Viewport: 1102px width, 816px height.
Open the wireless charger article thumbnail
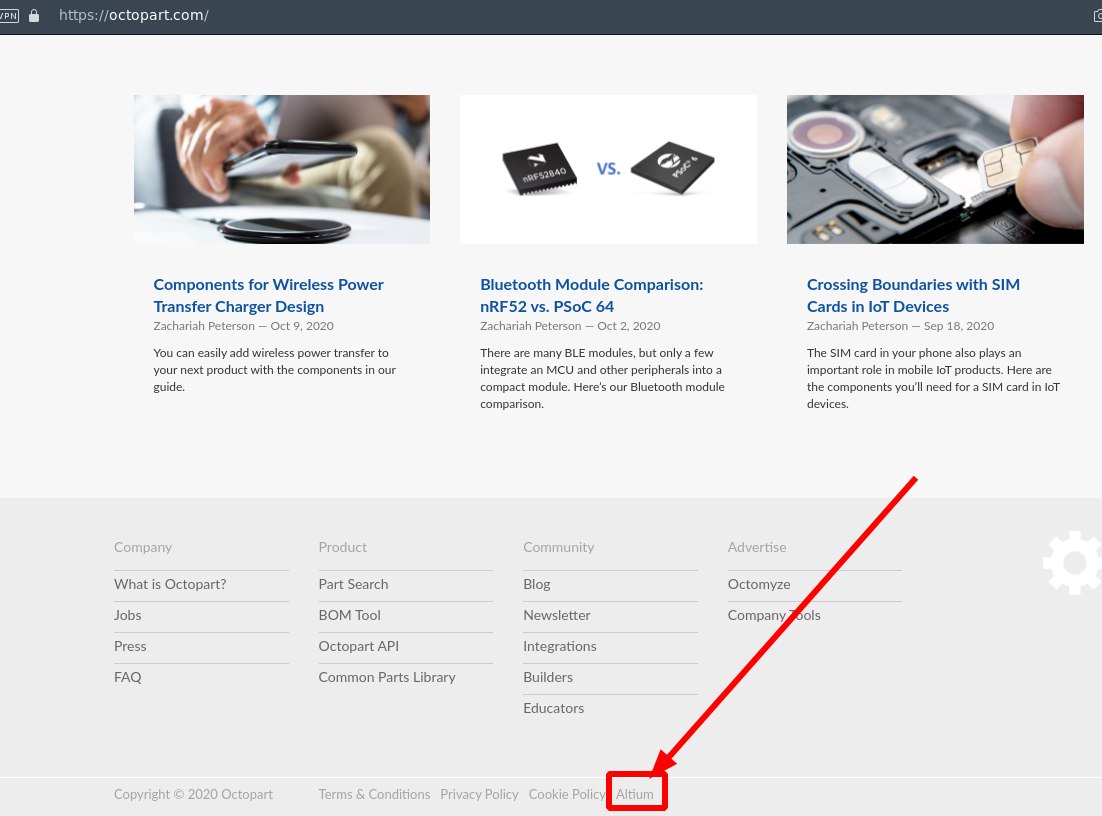coord(282,169)
